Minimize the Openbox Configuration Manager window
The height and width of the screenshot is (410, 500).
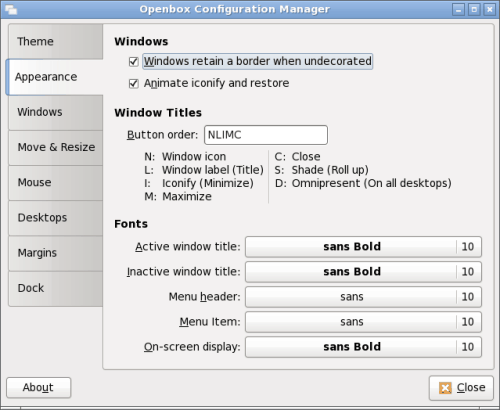pos(458,9)
